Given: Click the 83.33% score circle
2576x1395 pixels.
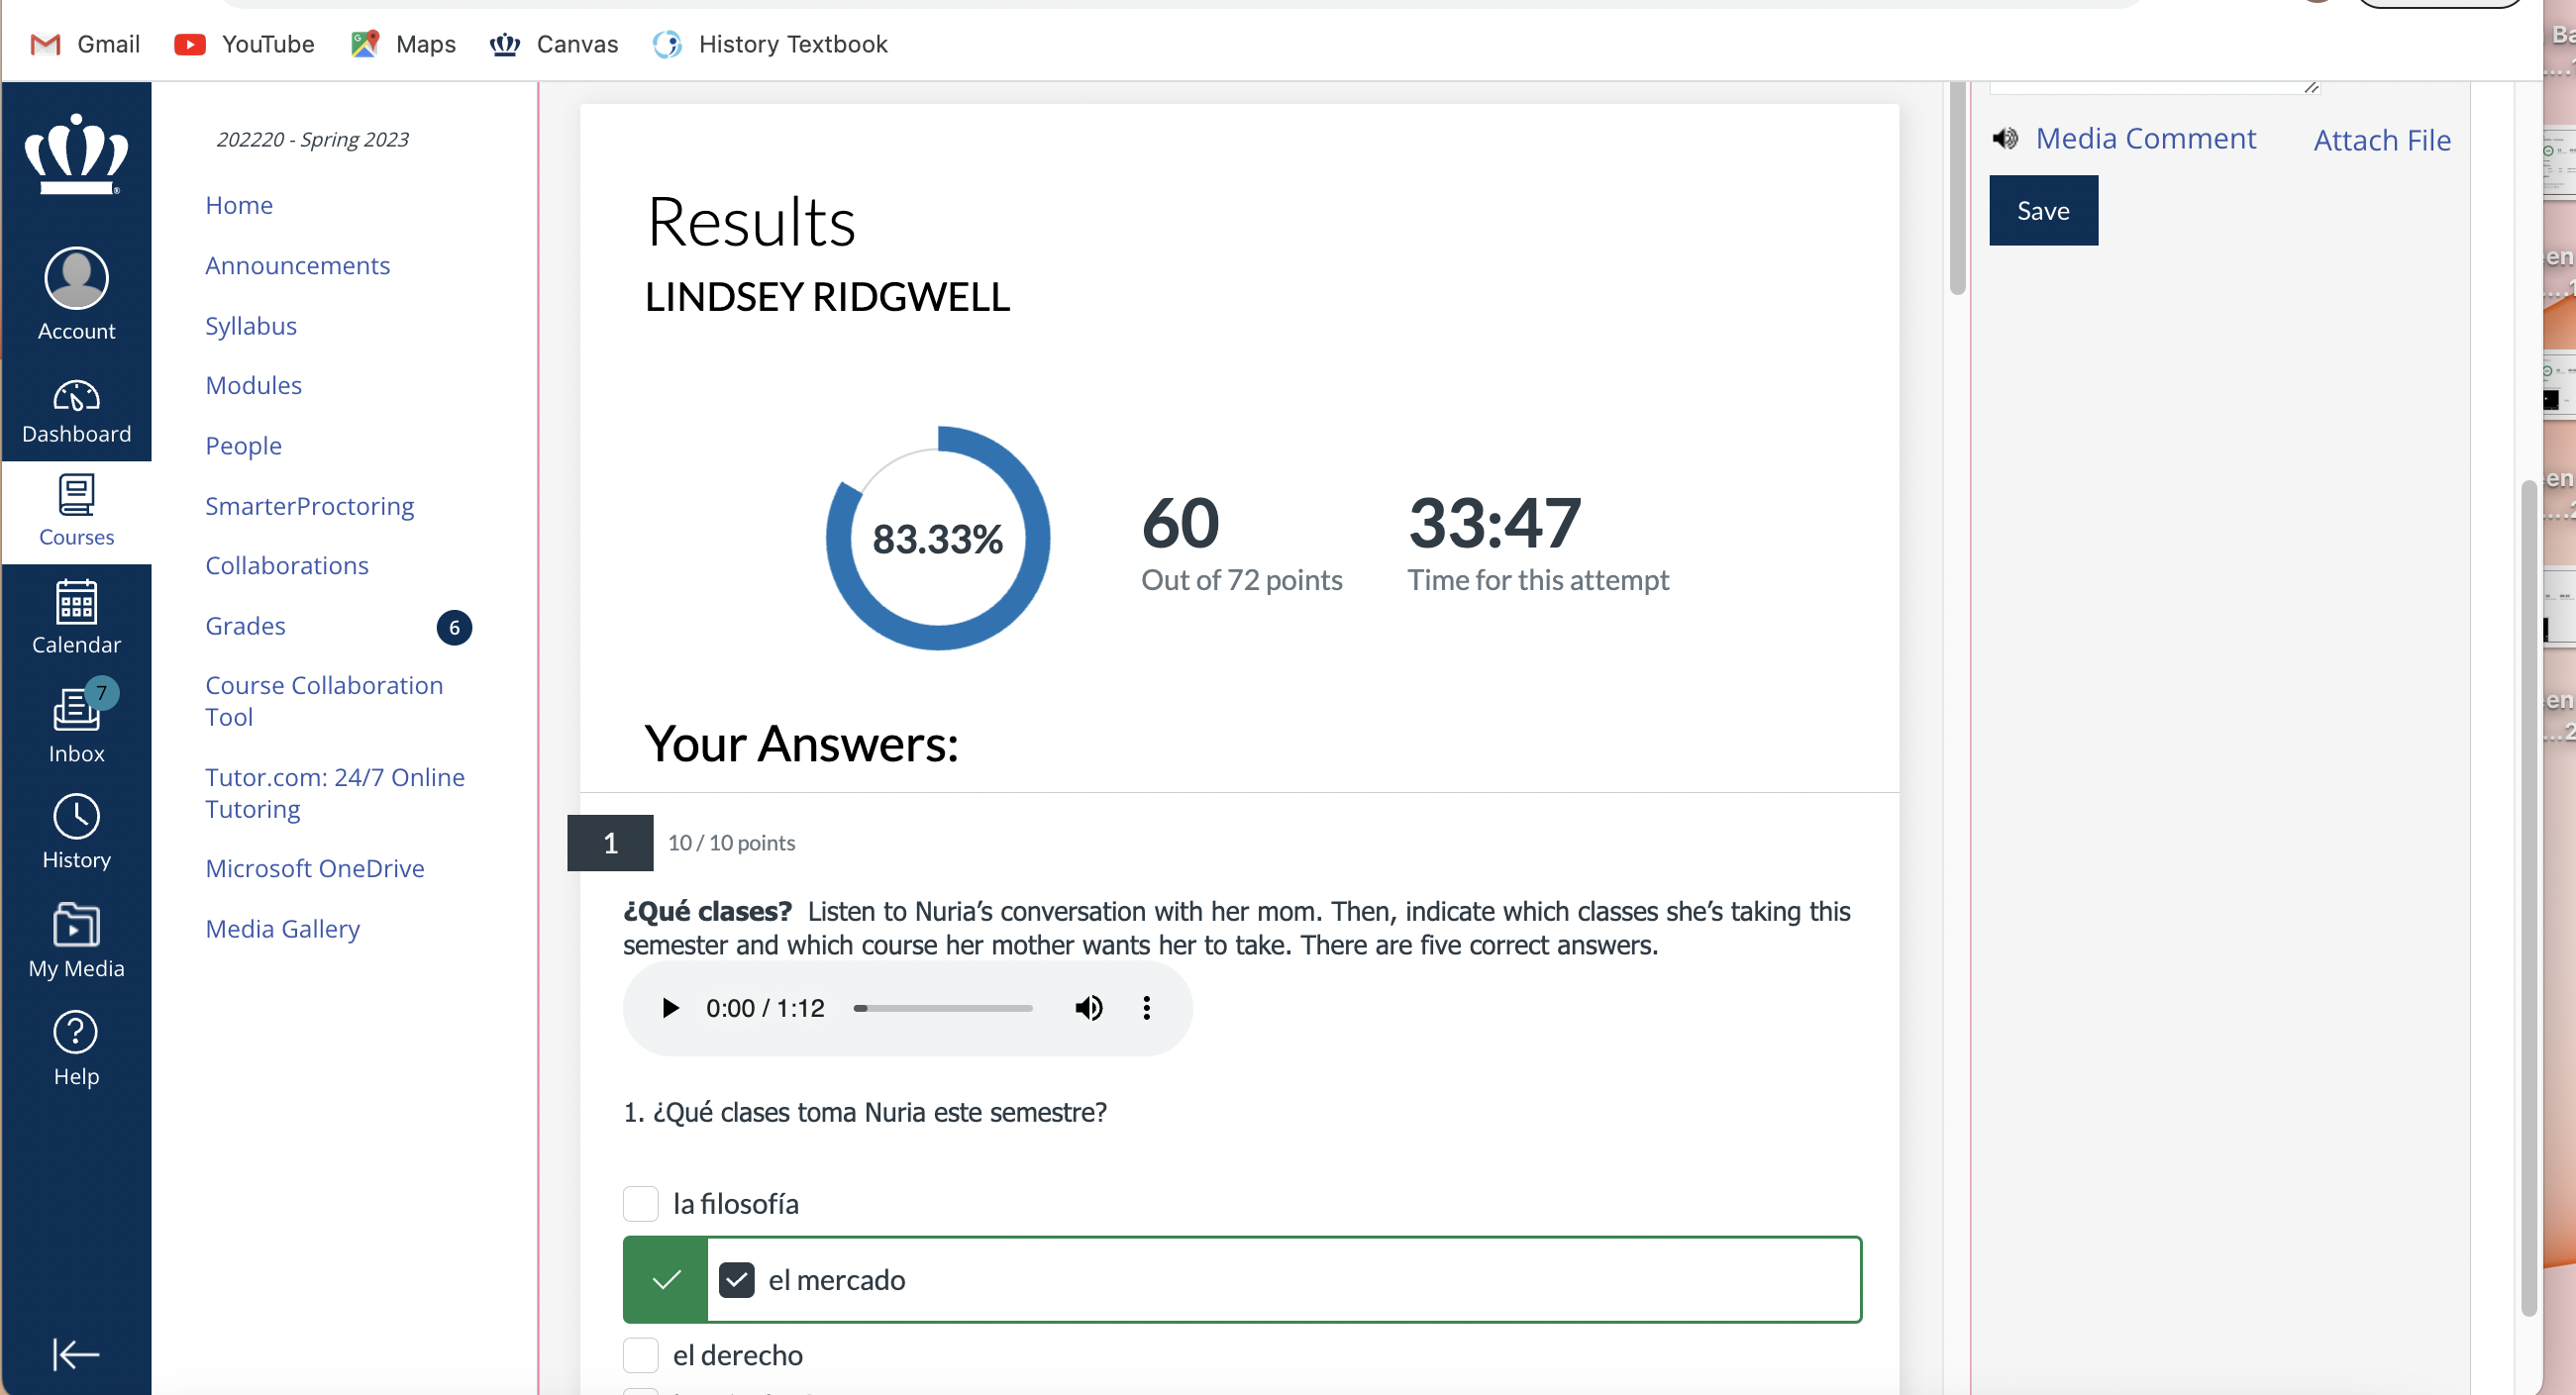Looking at the screenshot, I should pyautogui.click(x=937, y=539).
